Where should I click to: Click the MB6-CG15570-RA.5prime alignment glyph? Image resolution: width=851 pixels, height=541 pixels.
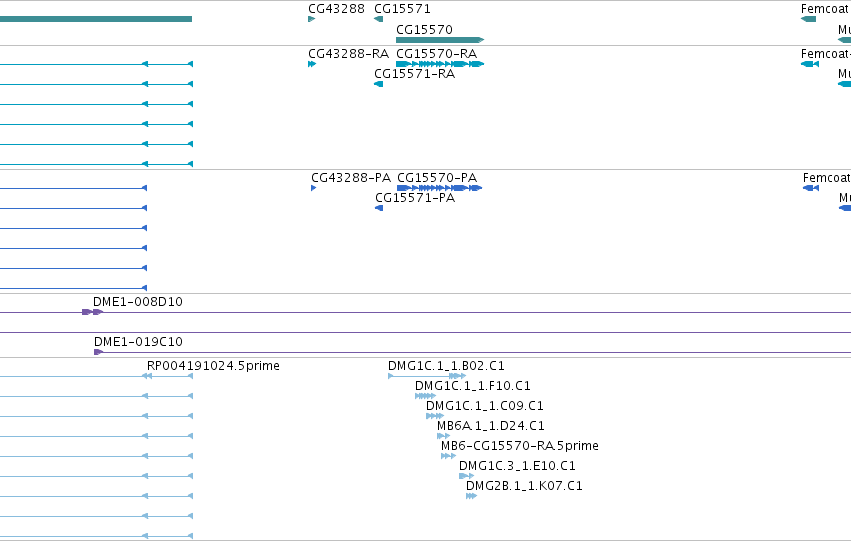pyautogui.click(x=448, y=456)
